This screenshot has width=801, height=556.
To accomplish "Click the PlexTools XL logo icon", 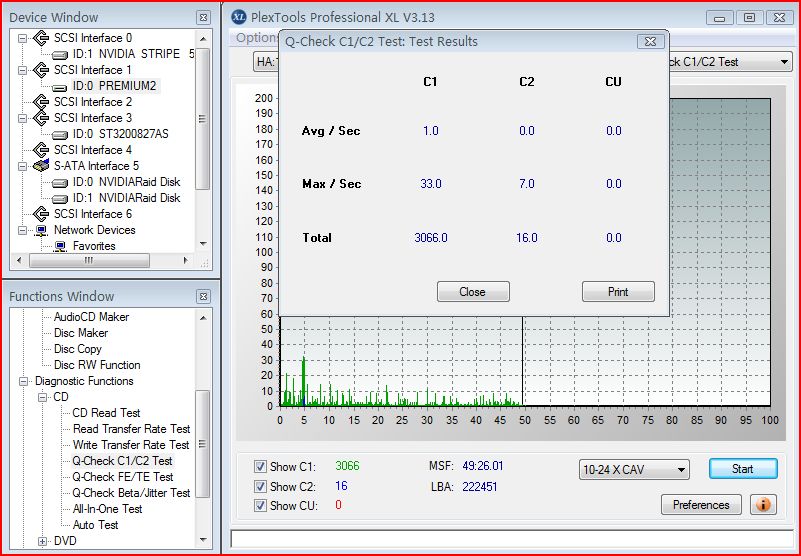I will point(239,17).
